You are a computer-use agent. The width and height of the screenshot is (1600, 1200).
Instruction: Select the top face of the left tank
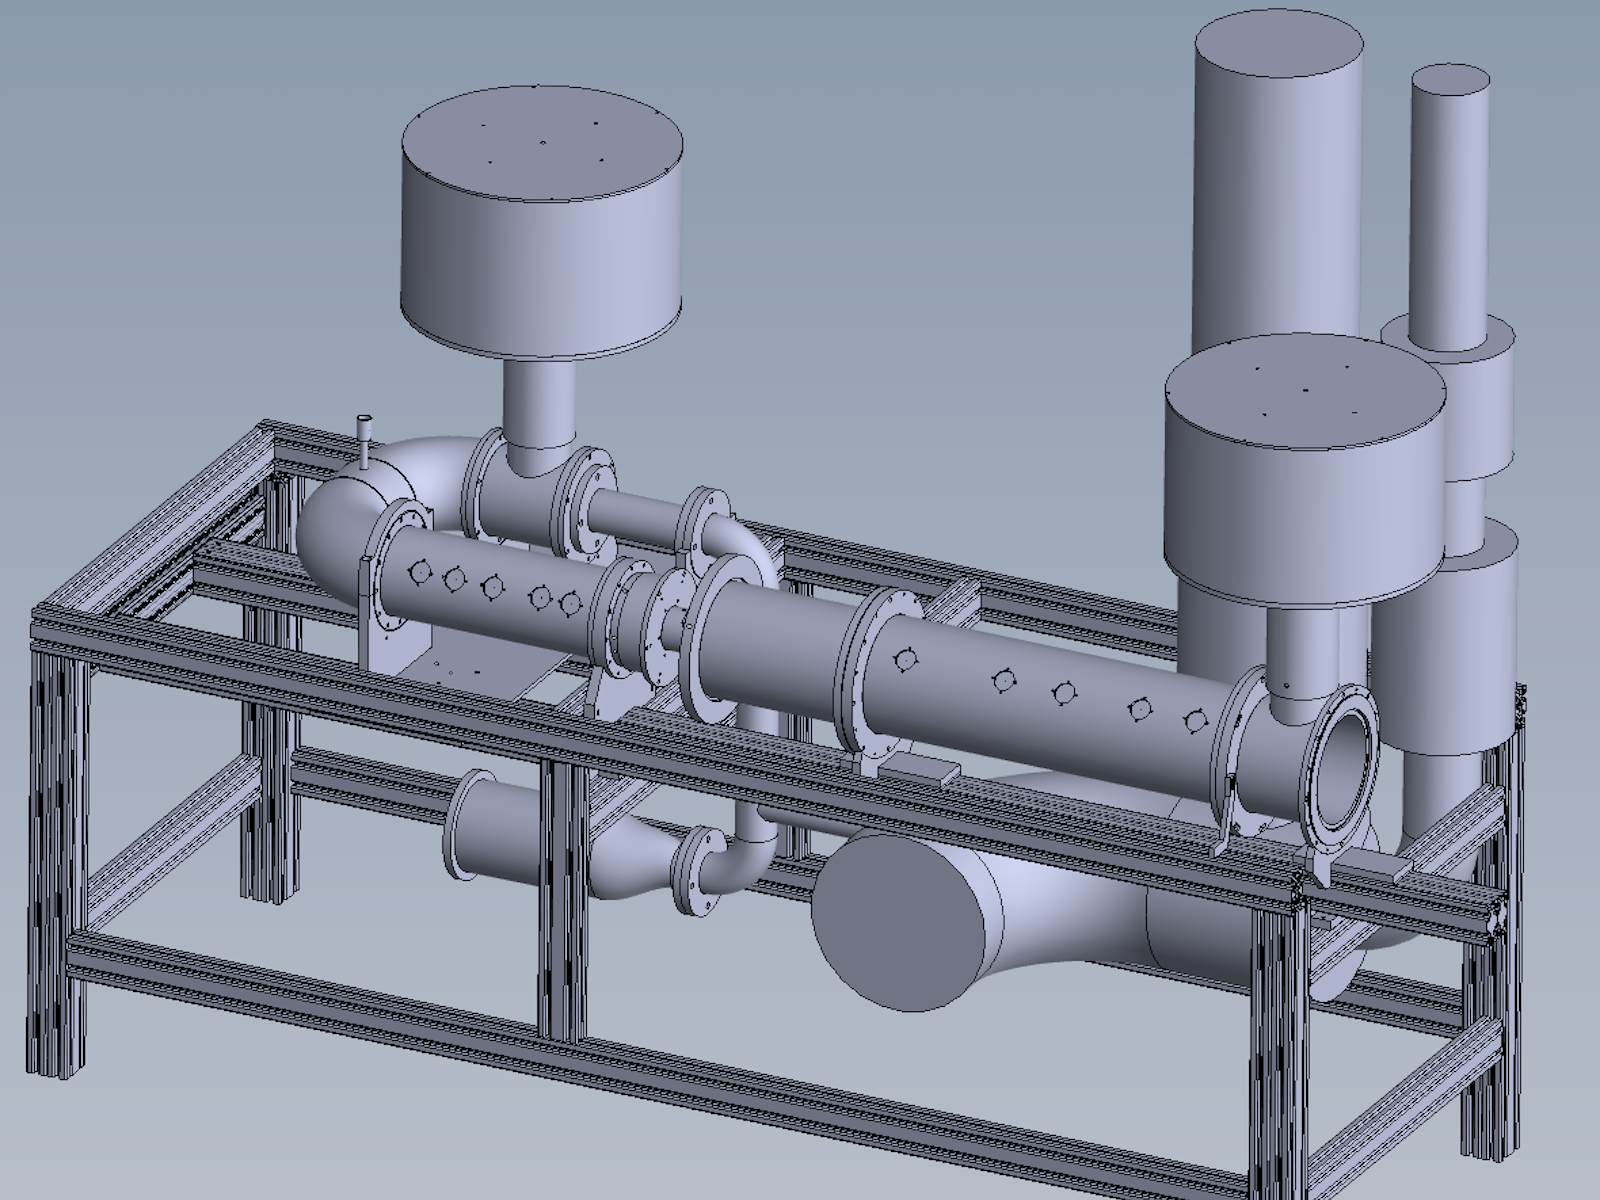coord(542,145)
